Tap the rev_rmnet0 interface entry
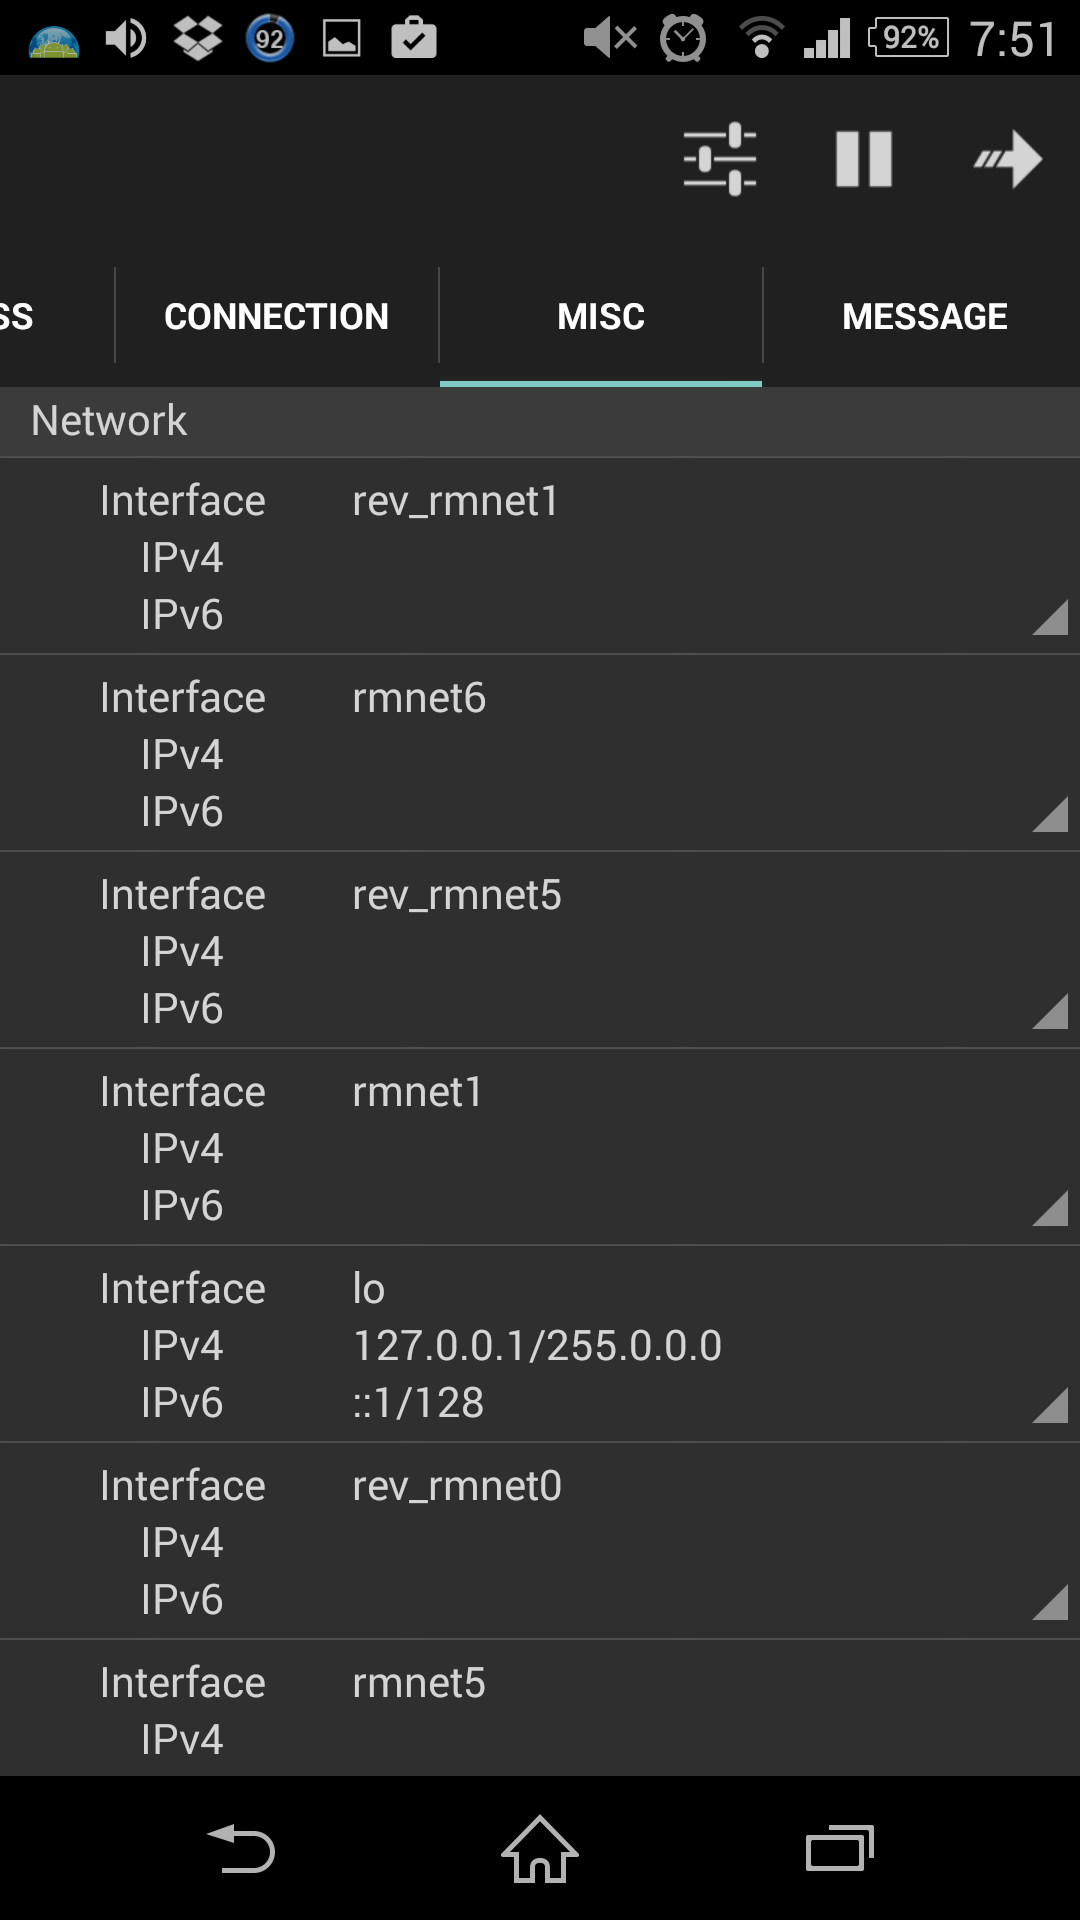Viewport: 1080px width, 1920px height. pos(540,1541)
